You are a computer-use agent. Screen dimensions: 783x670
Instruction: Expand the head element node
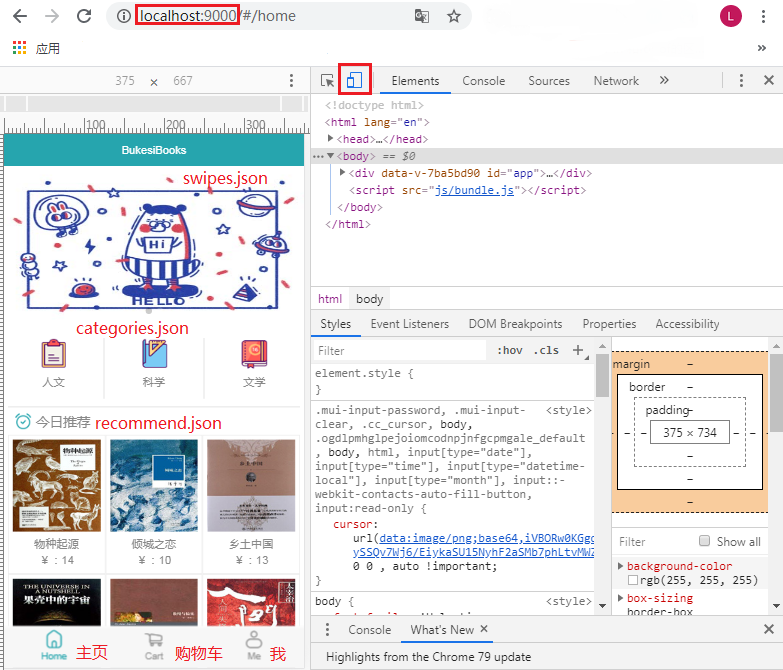pos(330,138)
